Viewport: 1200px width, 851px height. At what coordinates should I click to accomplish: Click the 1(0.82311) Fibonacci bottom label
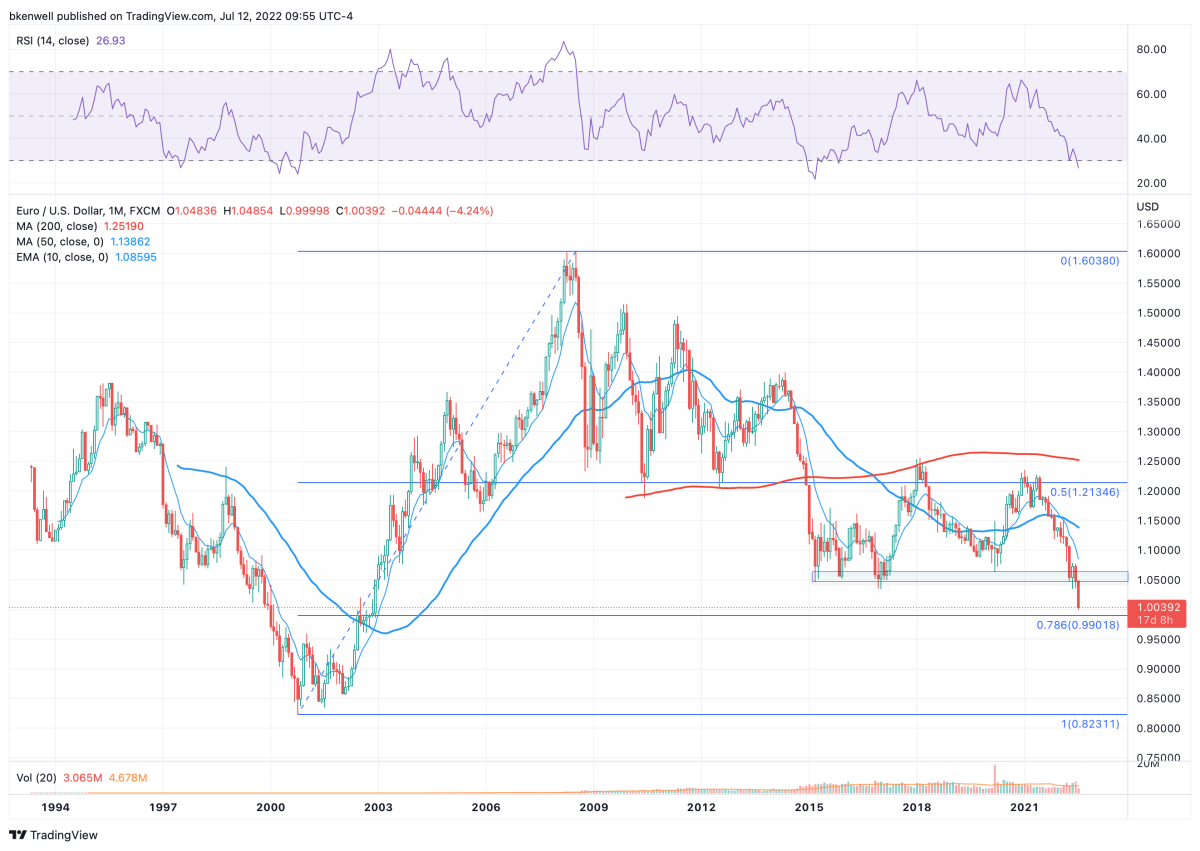(1094, 724)
